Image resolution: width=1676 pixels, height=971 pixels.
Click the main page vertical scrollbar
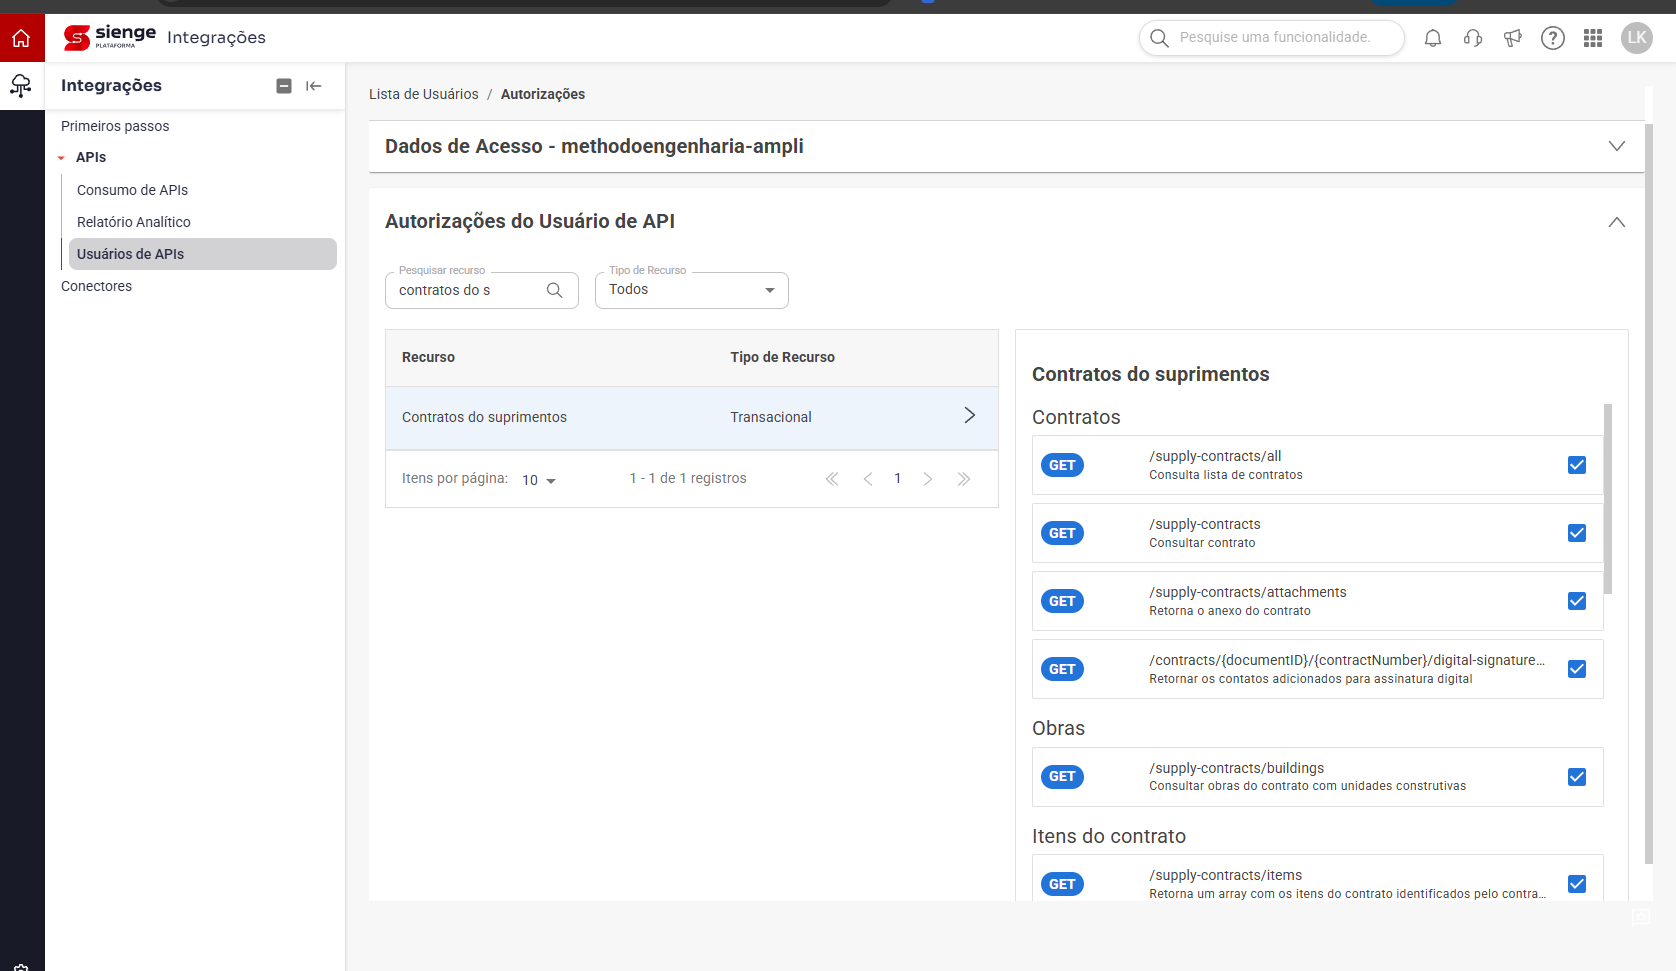(1649, 494)
